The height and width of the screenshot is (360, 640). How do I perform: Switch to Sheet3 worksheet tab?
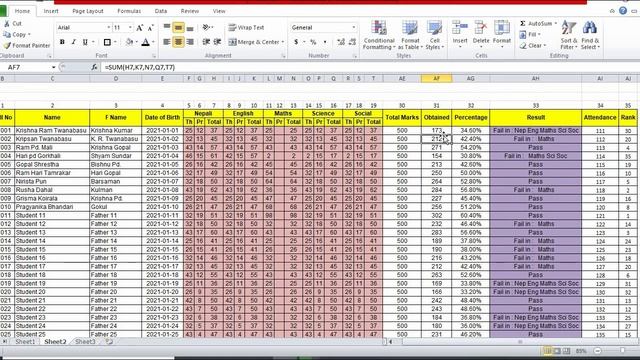point(85,342)
